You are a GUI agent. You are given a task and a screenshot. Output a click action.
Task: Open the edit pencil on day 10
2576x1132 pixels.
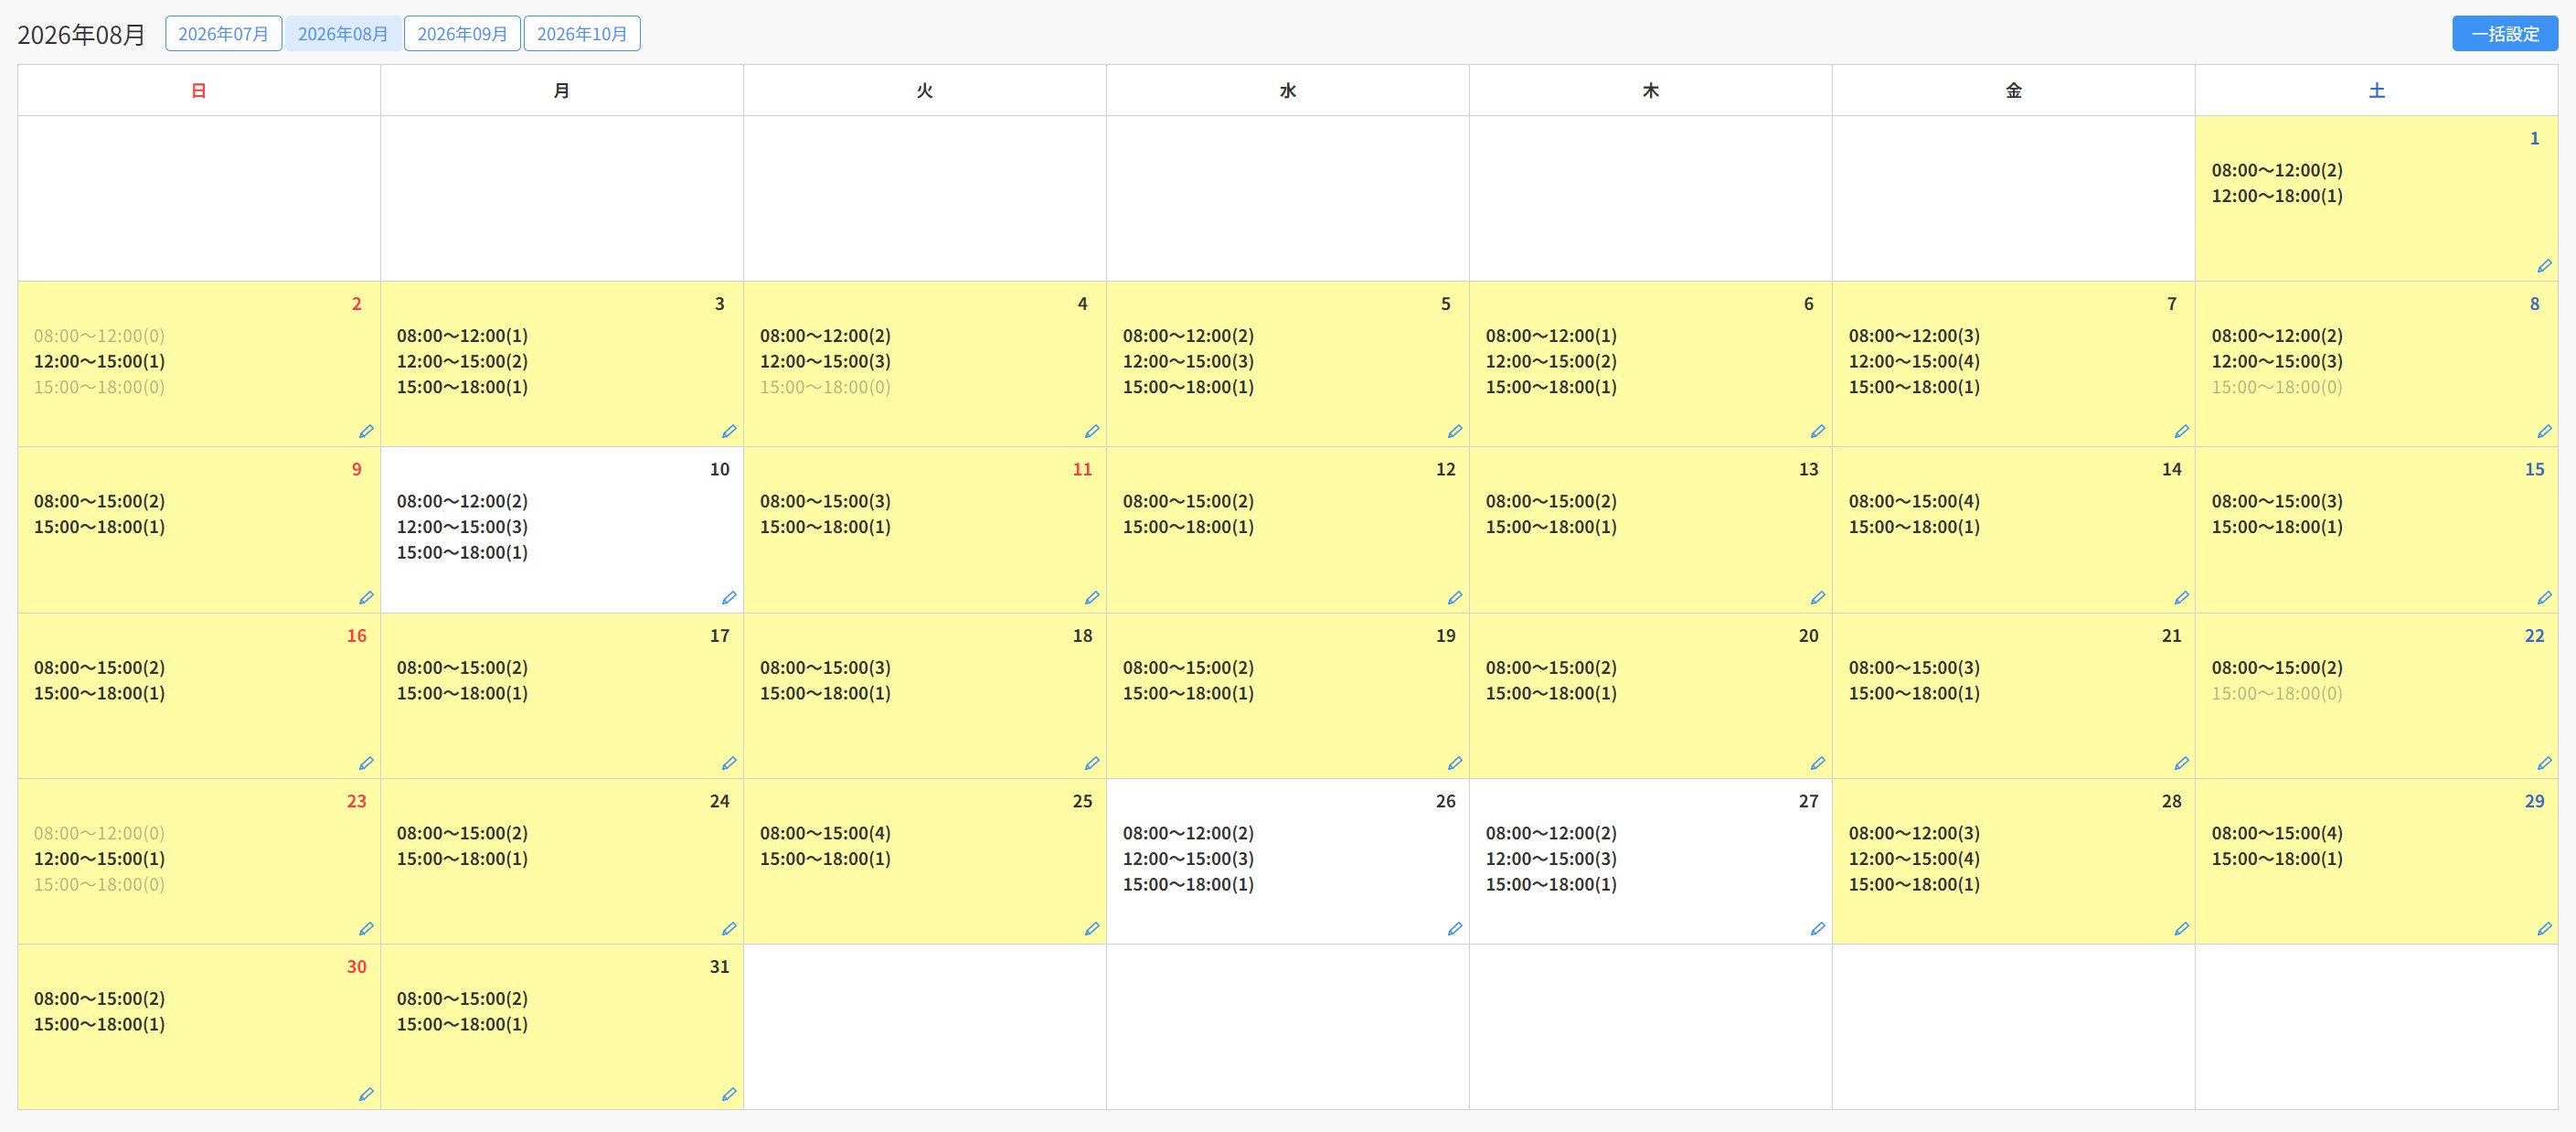(x=729, y=598)
